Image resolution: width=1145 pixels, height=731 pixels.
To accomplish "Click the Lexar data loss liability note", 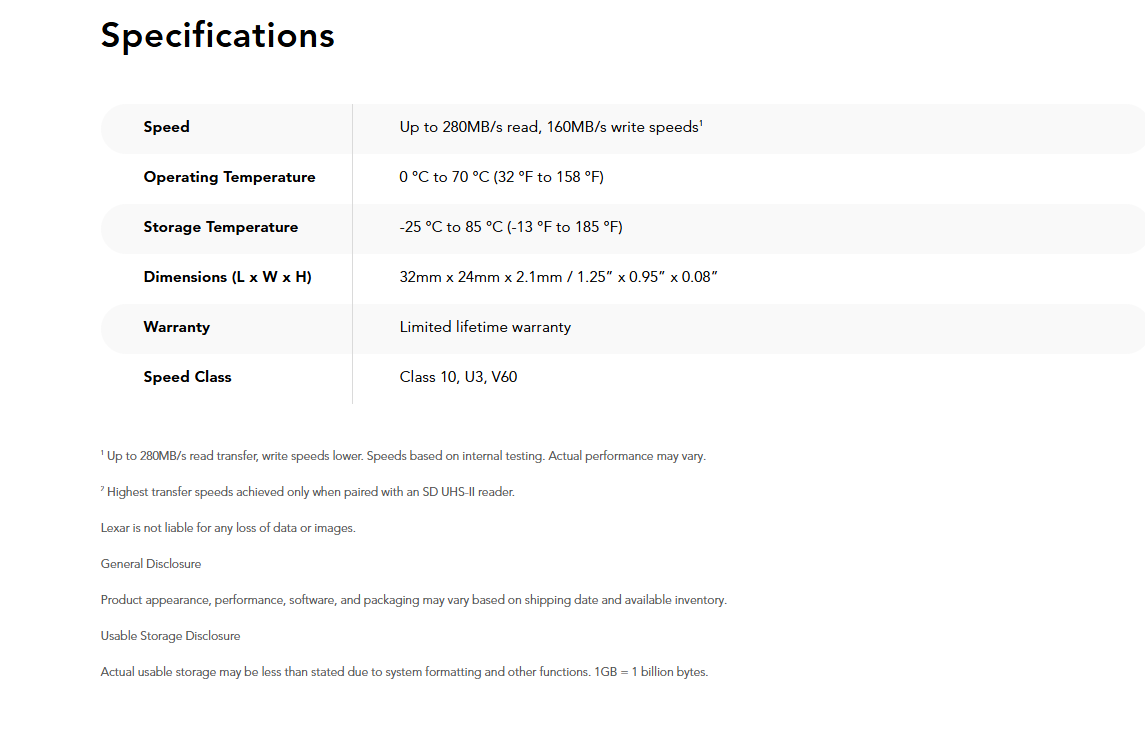I will 228,528.
